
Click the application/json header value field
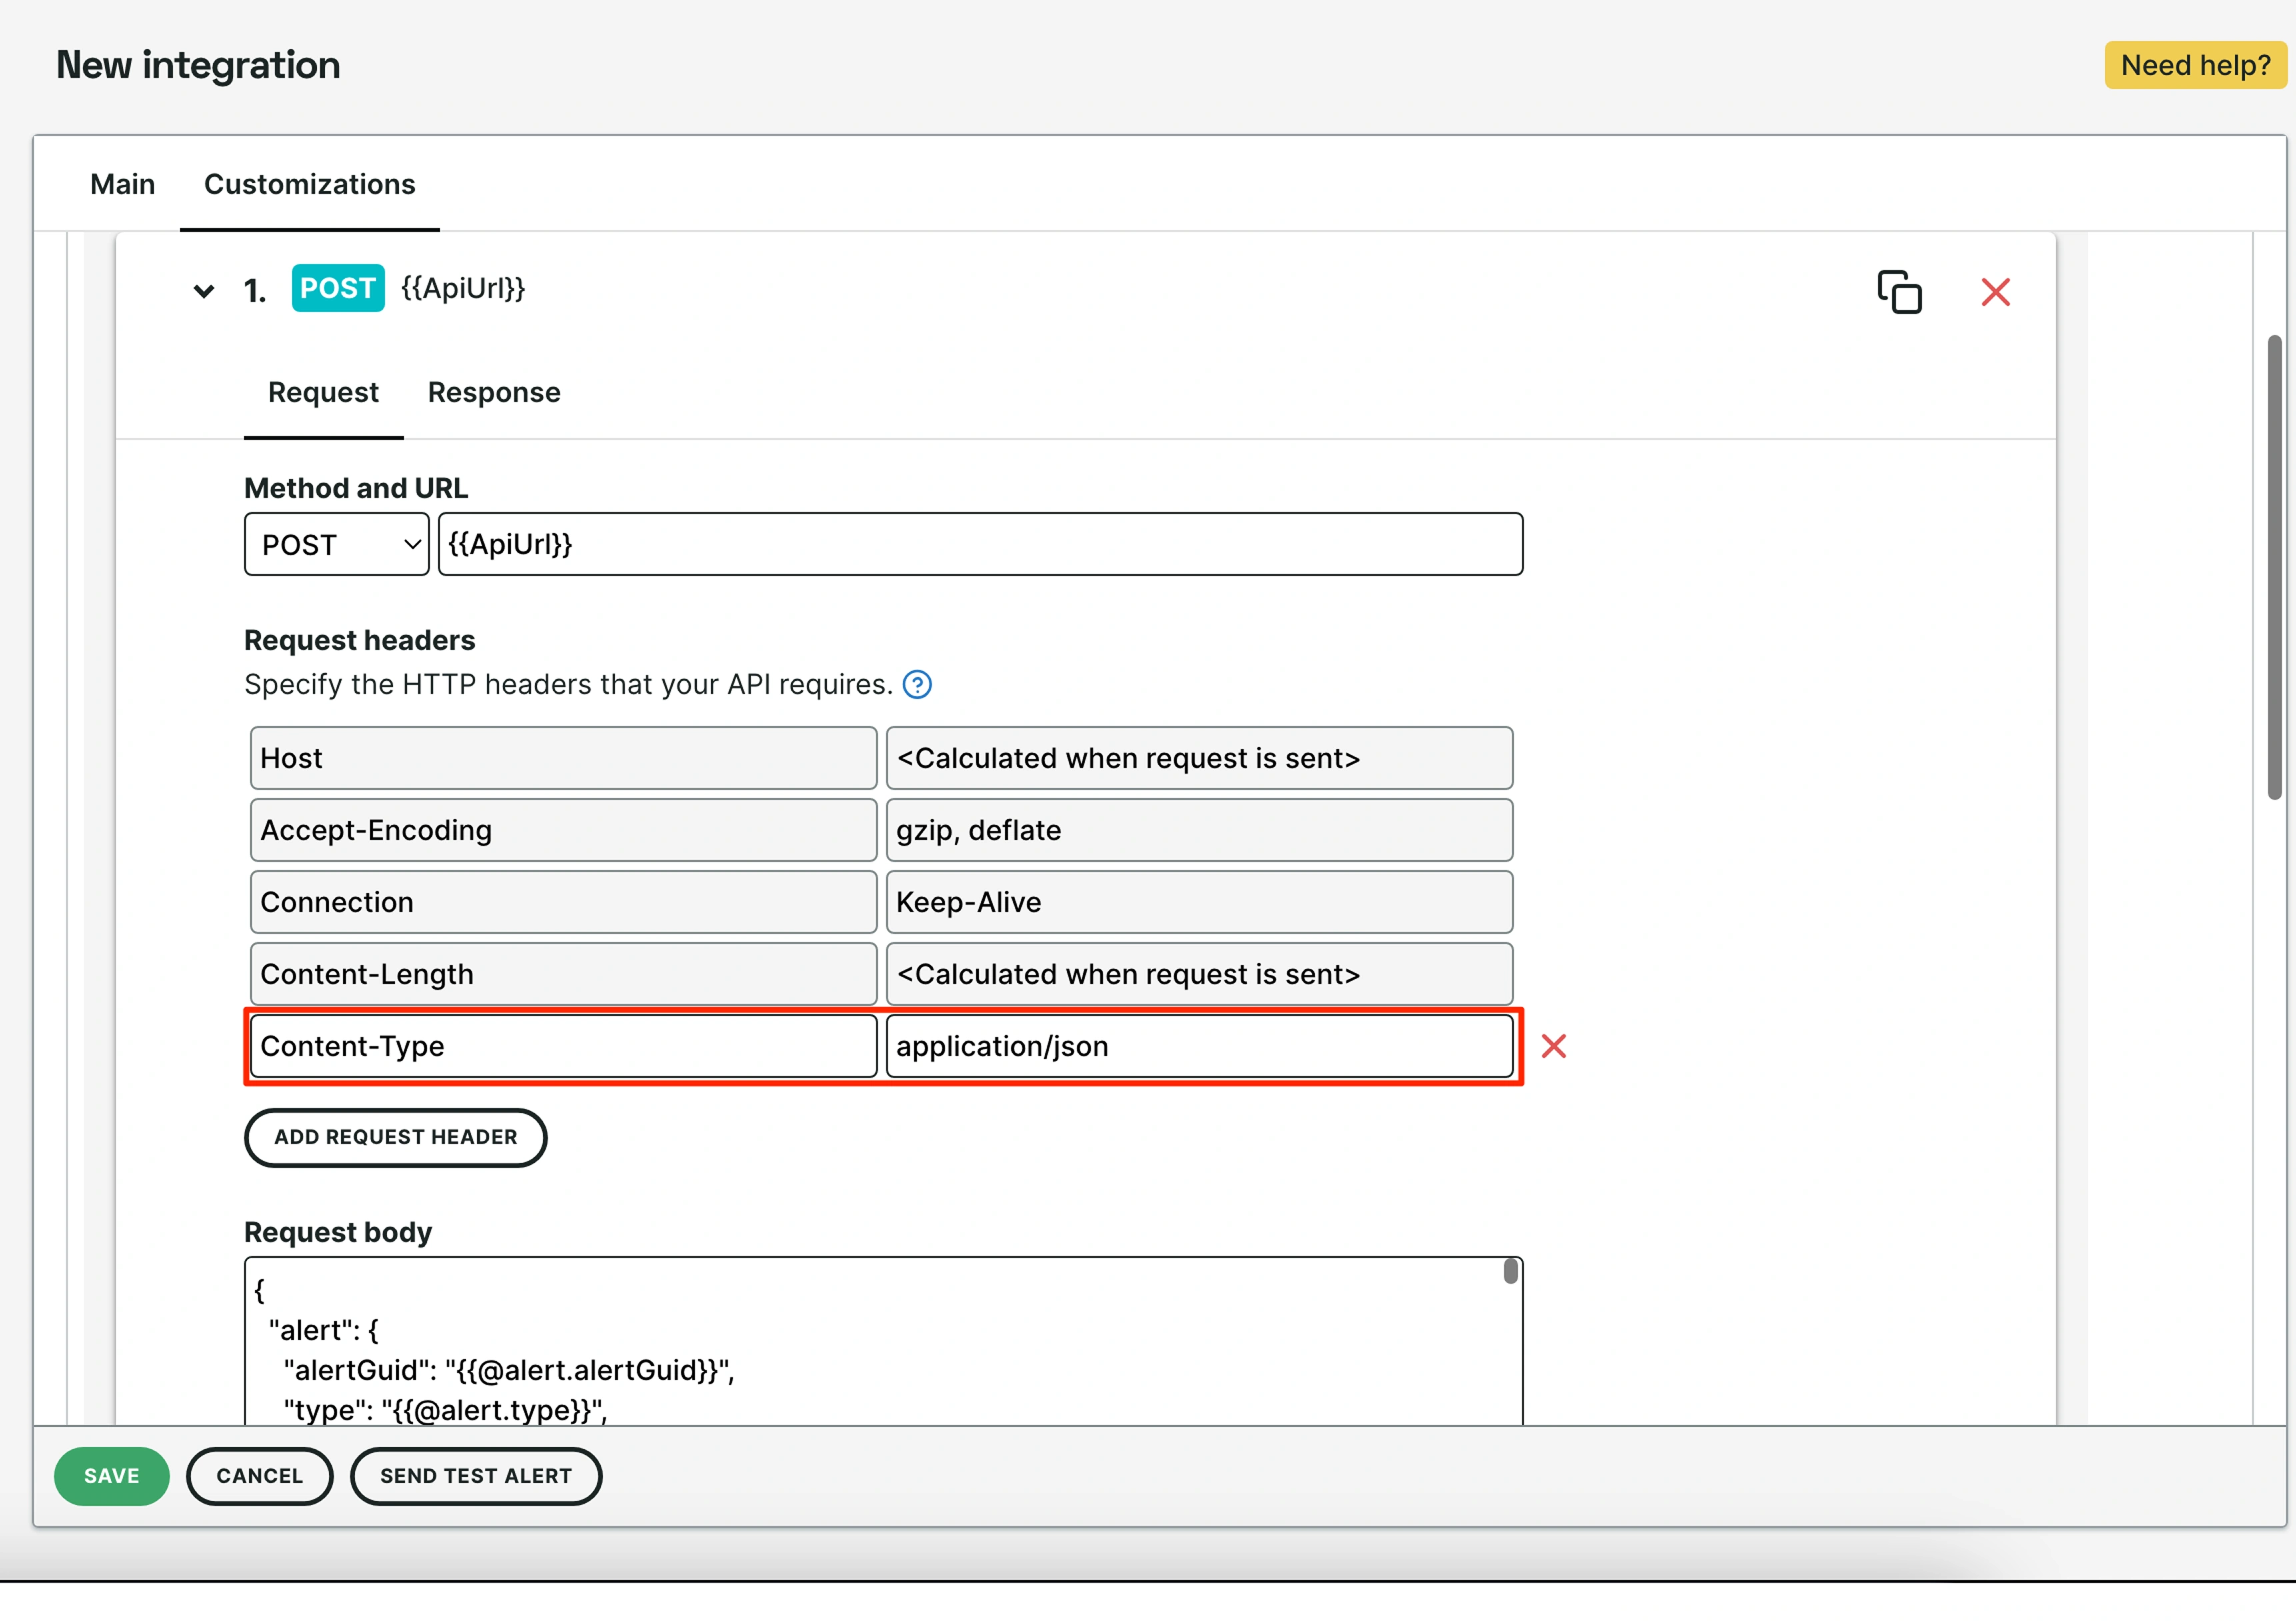coord(1198,1046)
